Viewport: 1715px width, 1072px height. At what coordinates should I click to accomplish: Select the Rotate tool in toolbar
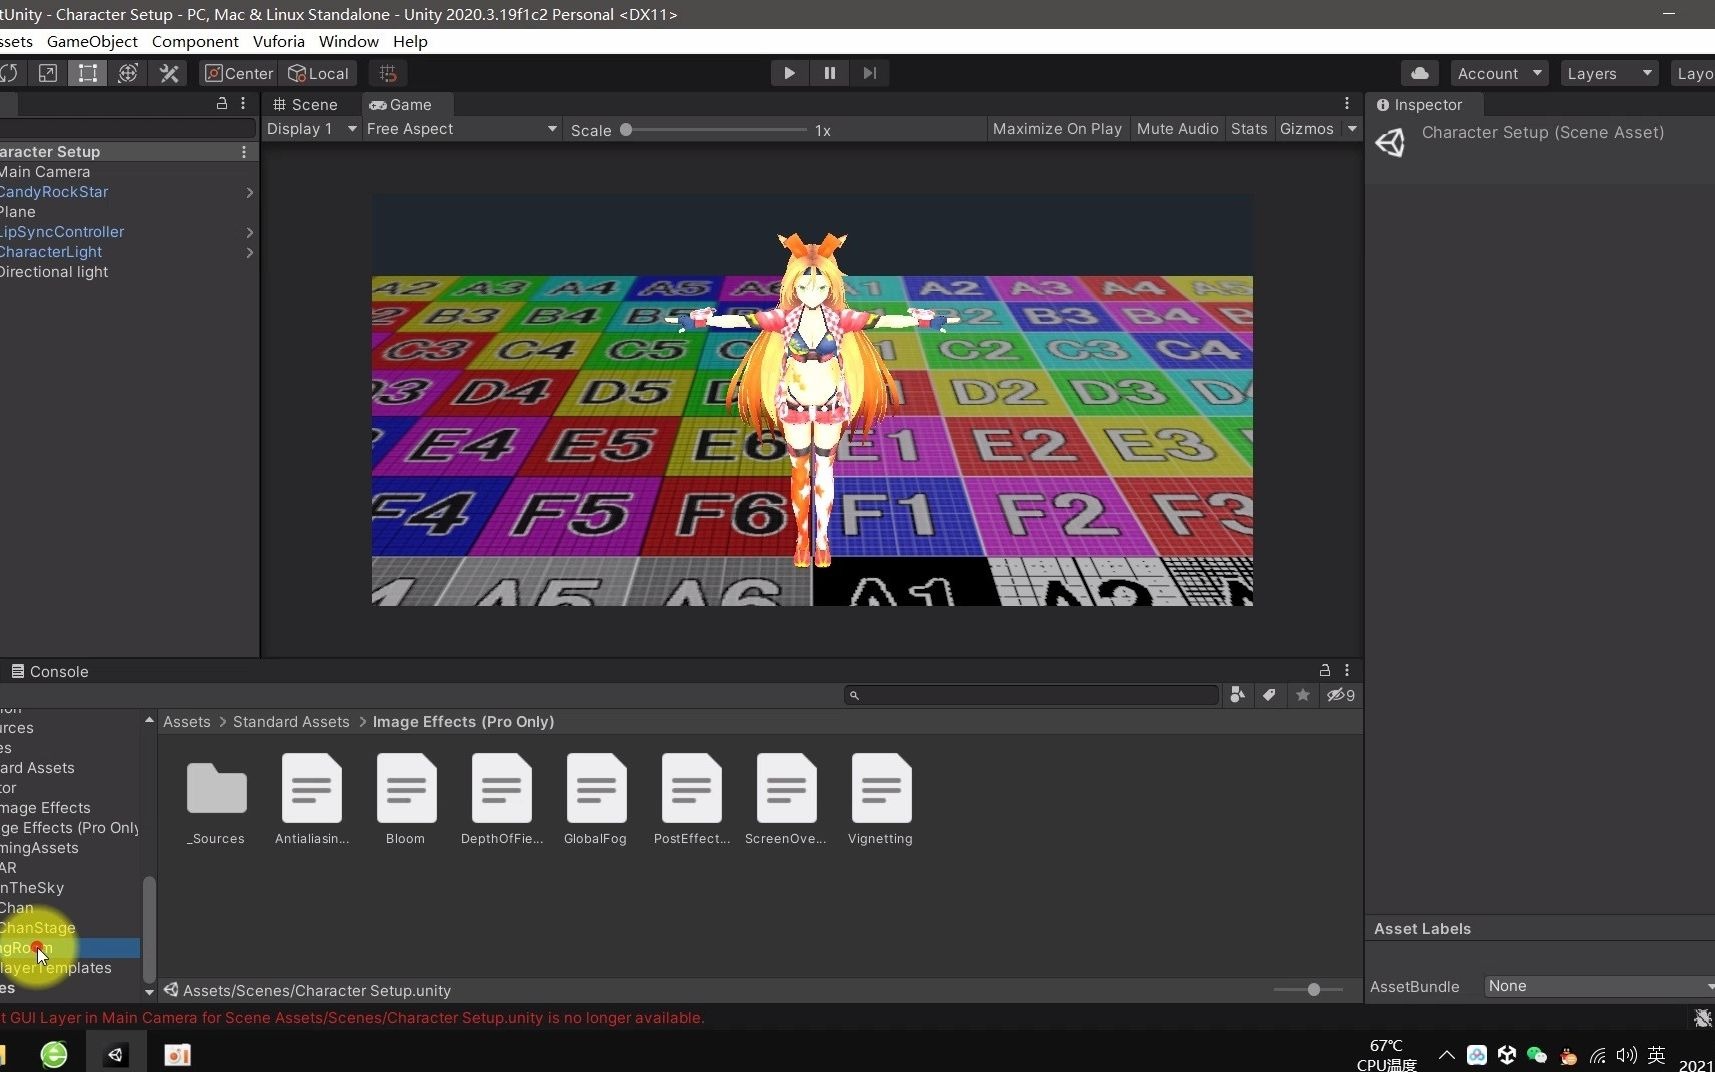click(9, 73)
